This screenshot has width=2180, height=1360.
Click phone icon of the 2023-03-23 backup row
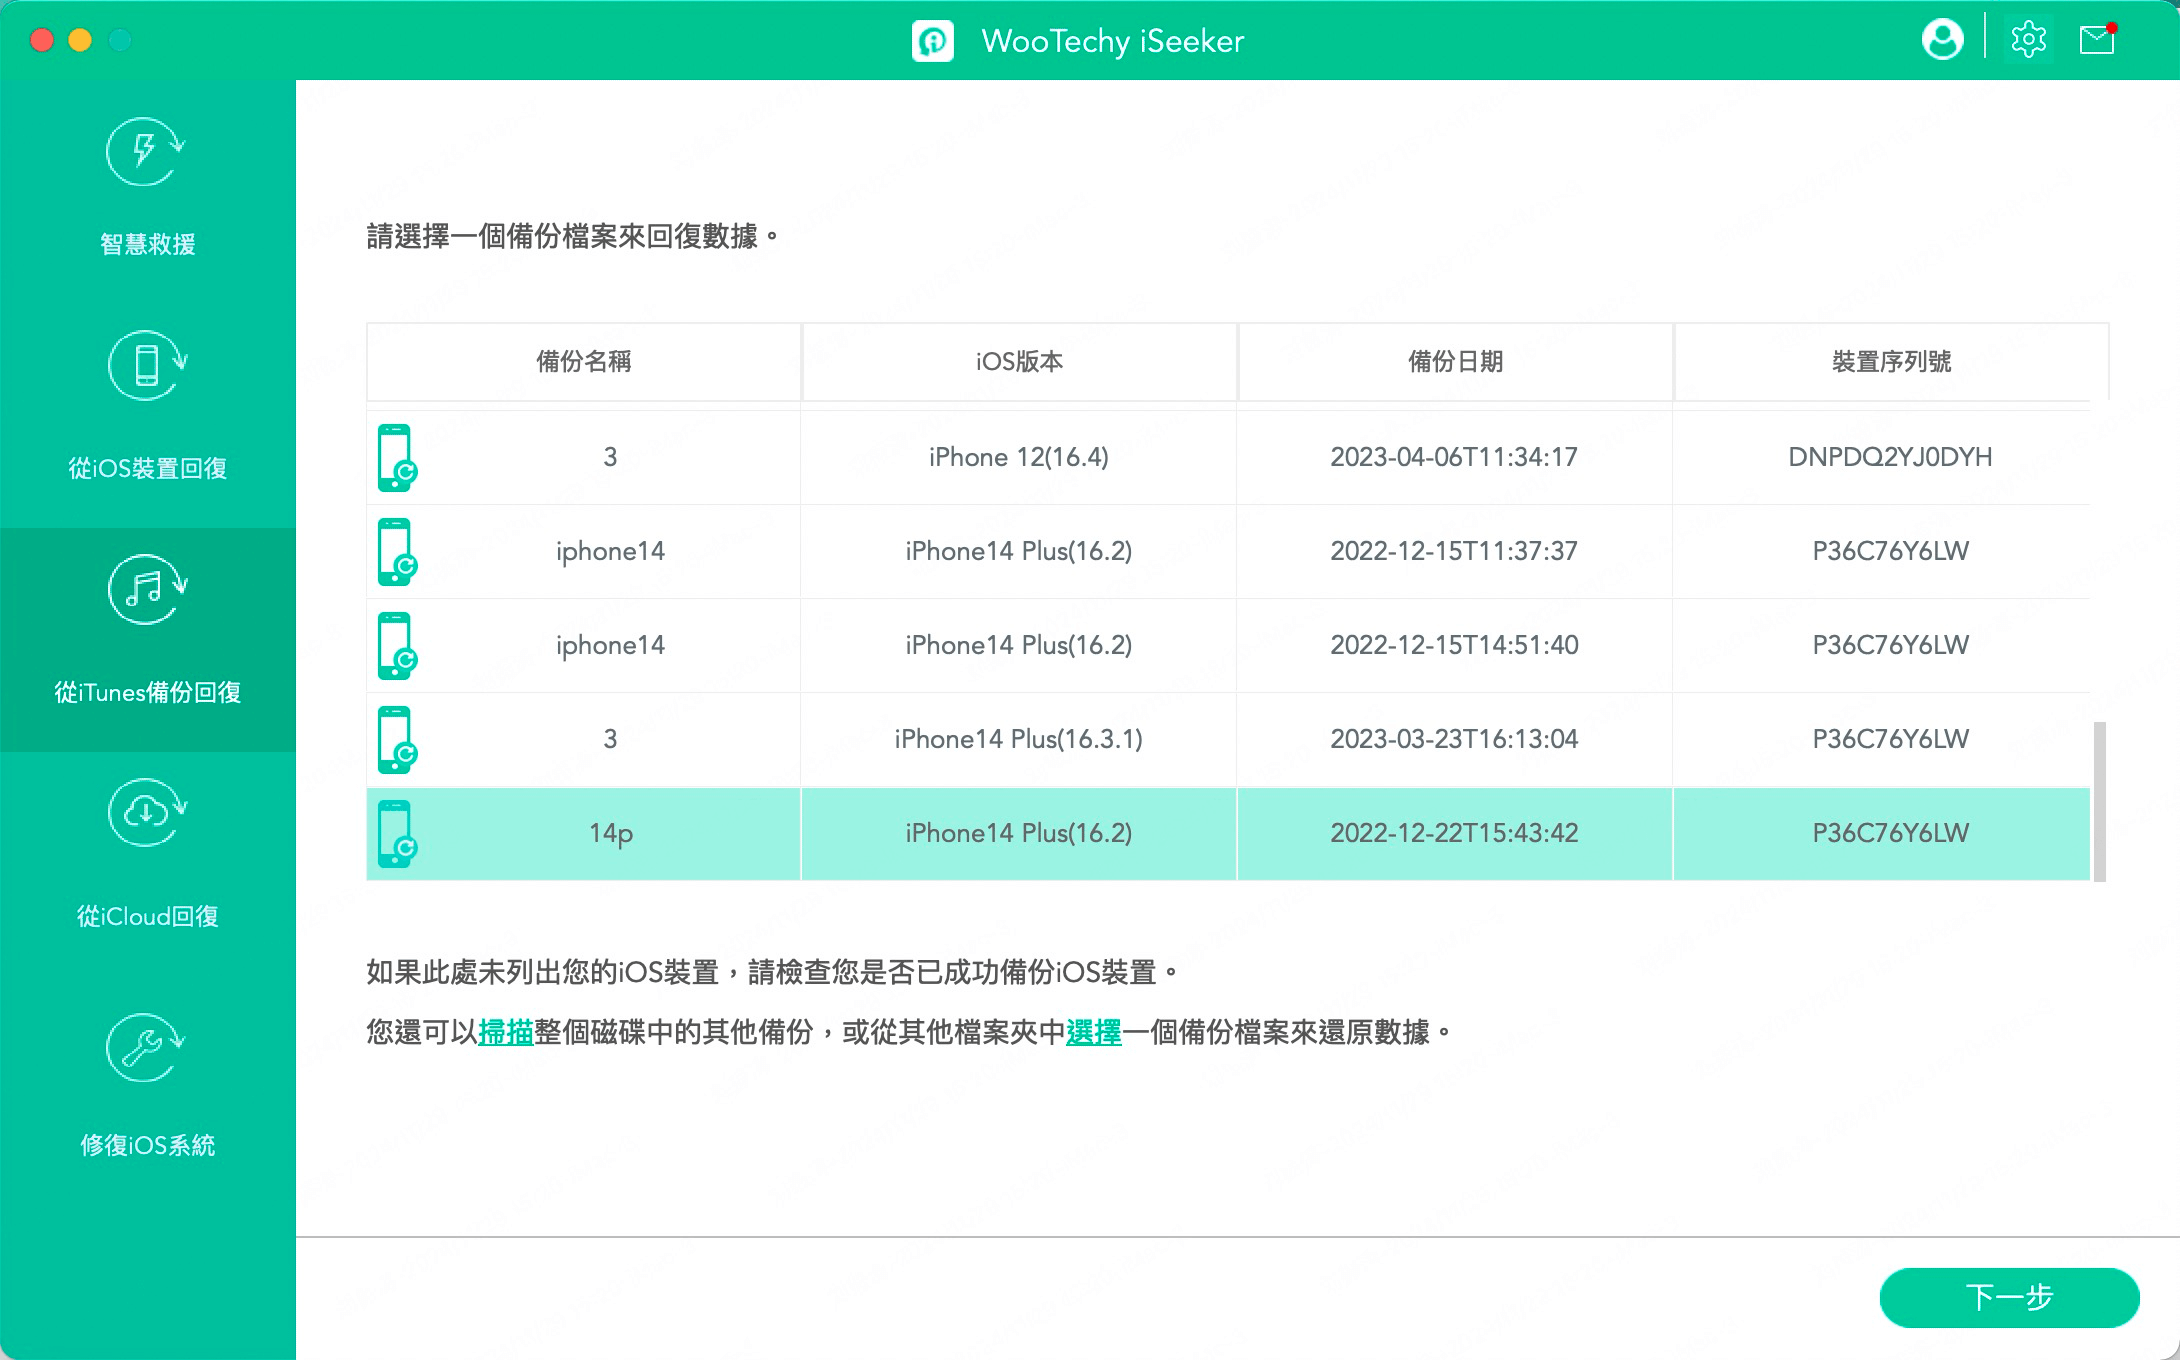[x=396, y=739]
